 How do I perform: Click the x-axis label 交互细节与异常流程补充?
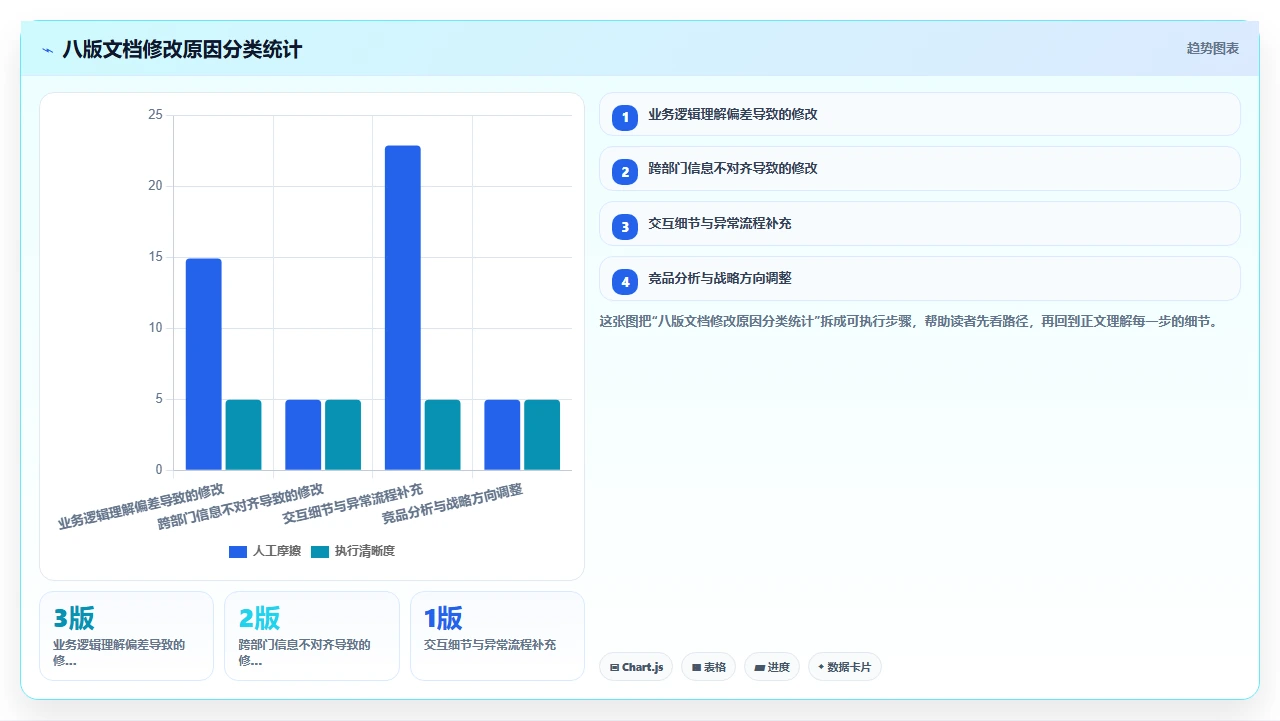click(x=353, y=504)
